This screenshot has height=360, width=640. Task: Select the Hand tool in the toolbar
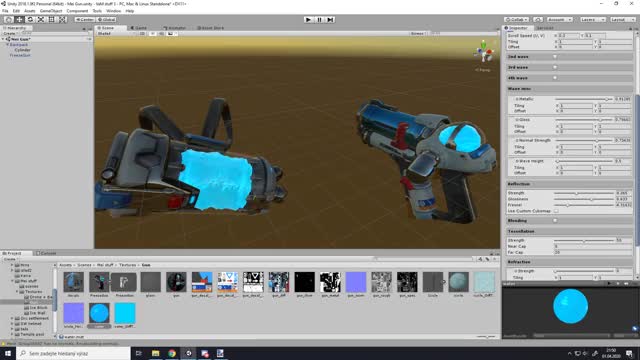click(x=9, y=20)
